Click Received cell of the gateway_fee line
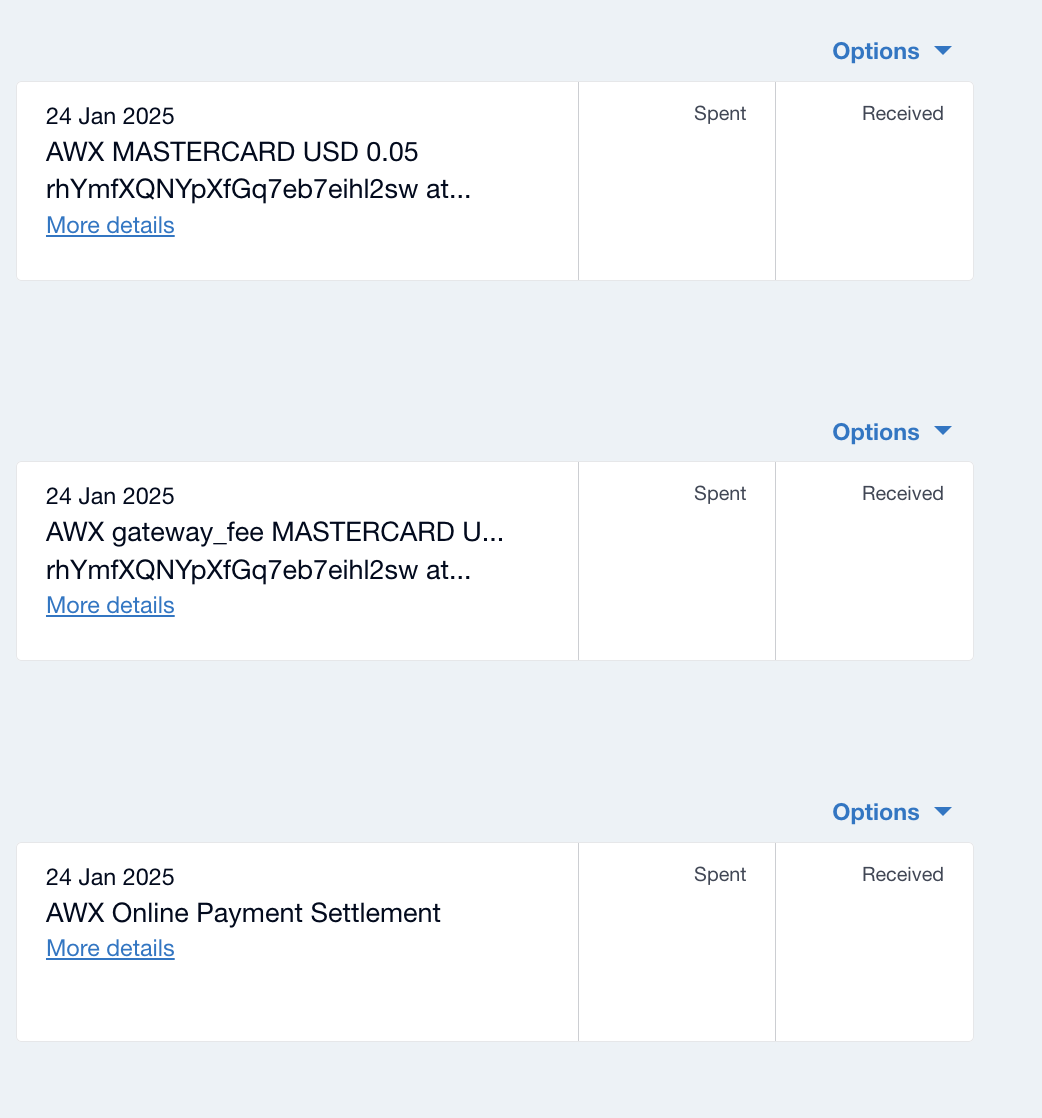Image resolution: width=1042 pixels, height=1118 pixels. 874,561
